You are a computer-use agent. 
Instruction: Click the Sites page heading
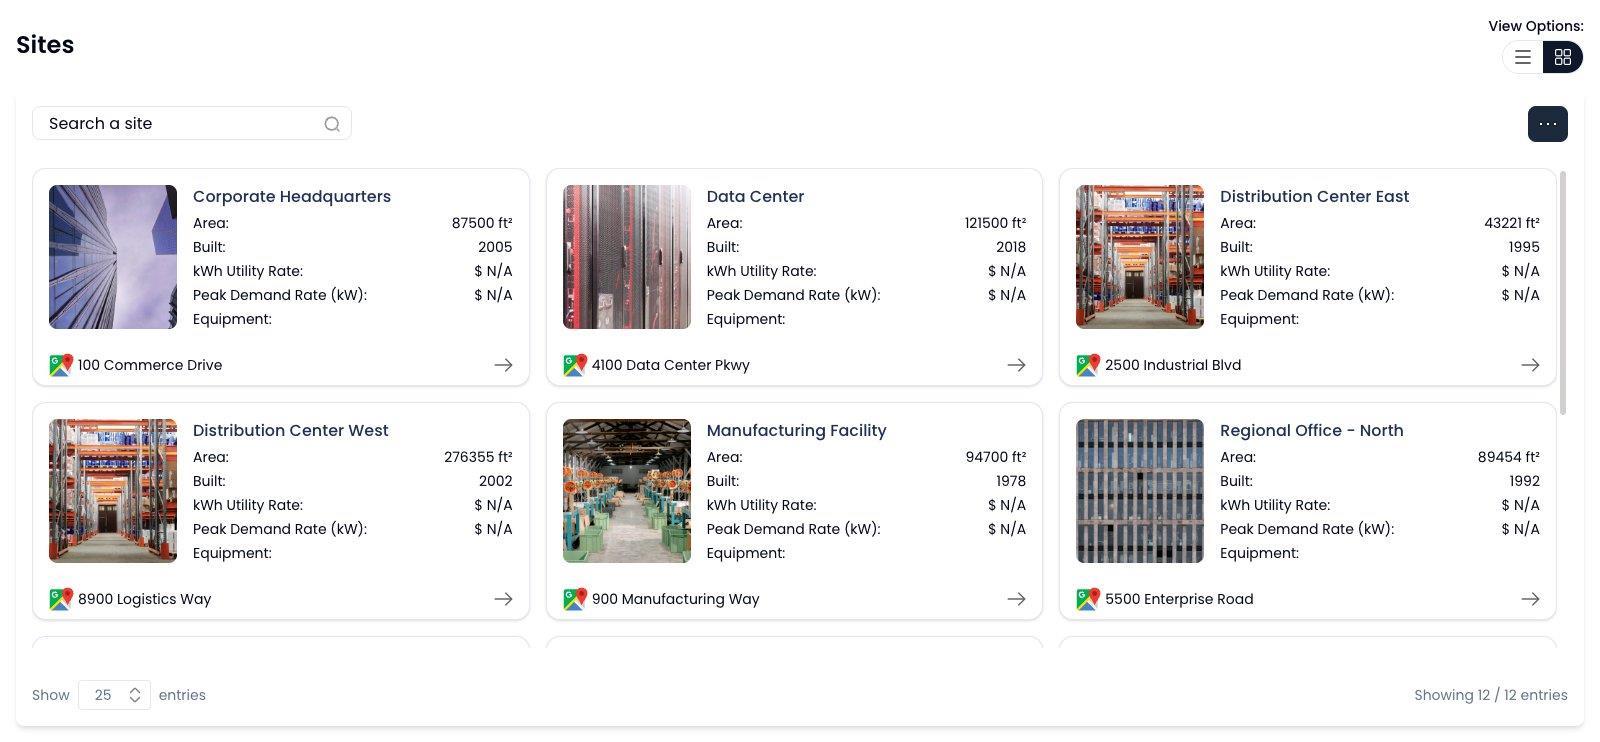tap(45, 45)
